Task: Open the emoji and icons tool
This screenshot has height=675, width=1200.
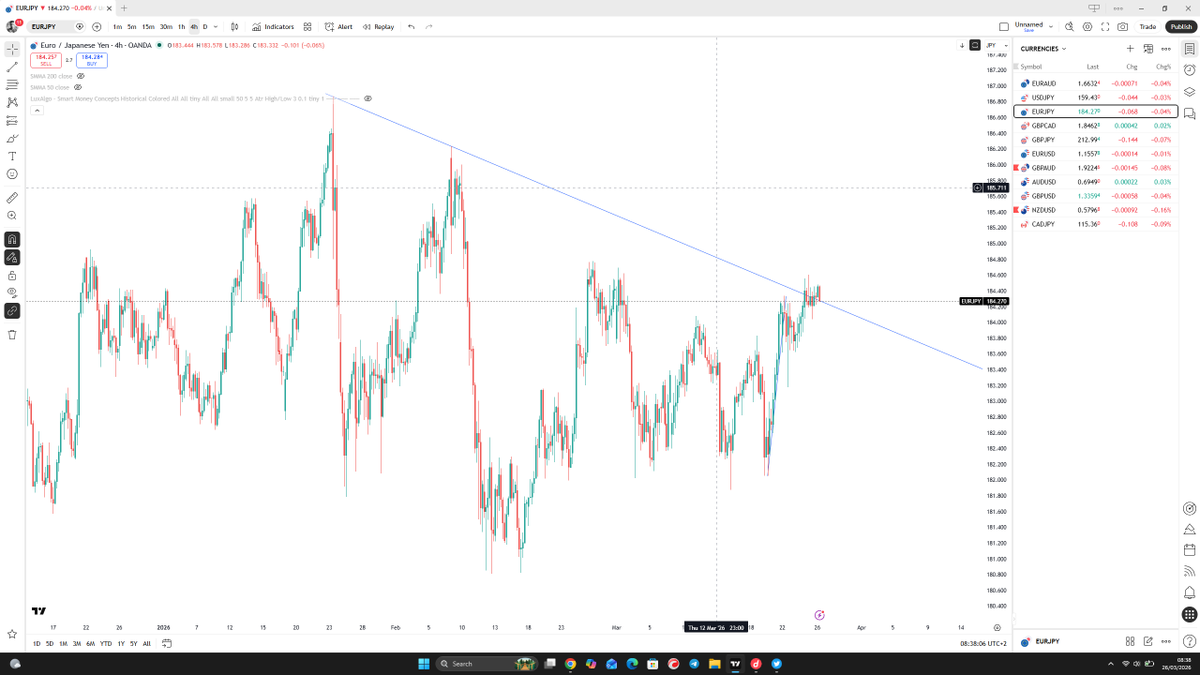Action: click(x=12, y=174)
